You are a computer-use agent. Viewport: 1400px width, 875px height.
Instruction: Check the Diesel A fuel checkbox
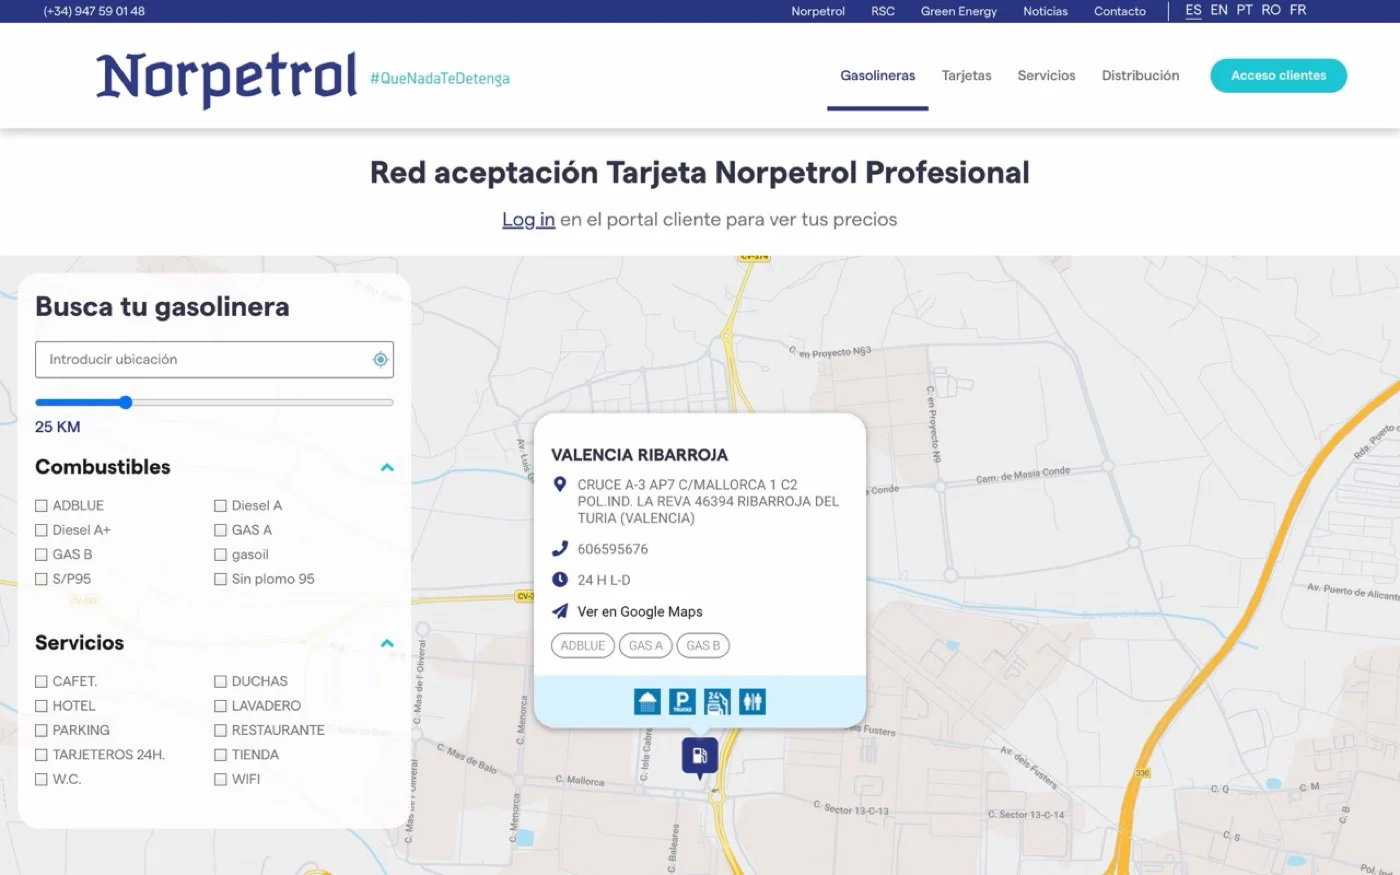click(x=220, y=506)
